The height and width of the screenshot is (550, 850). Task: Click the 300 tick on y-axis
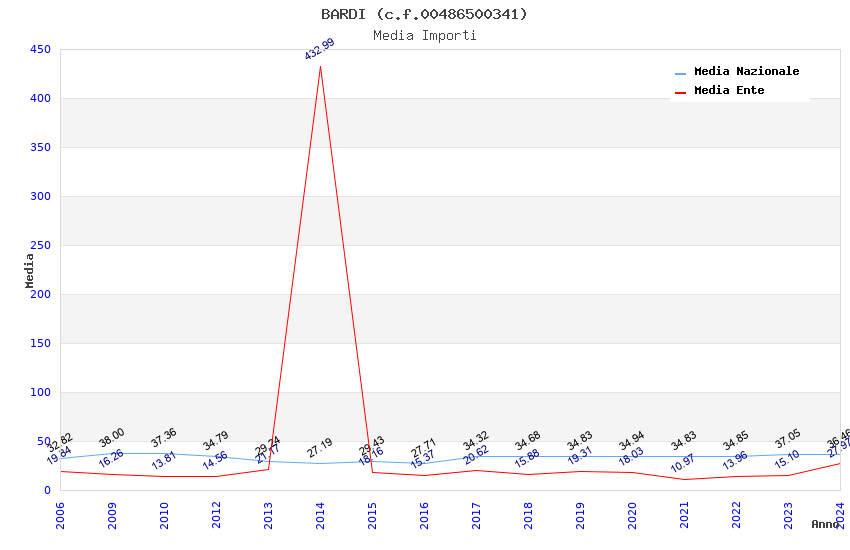41,196
